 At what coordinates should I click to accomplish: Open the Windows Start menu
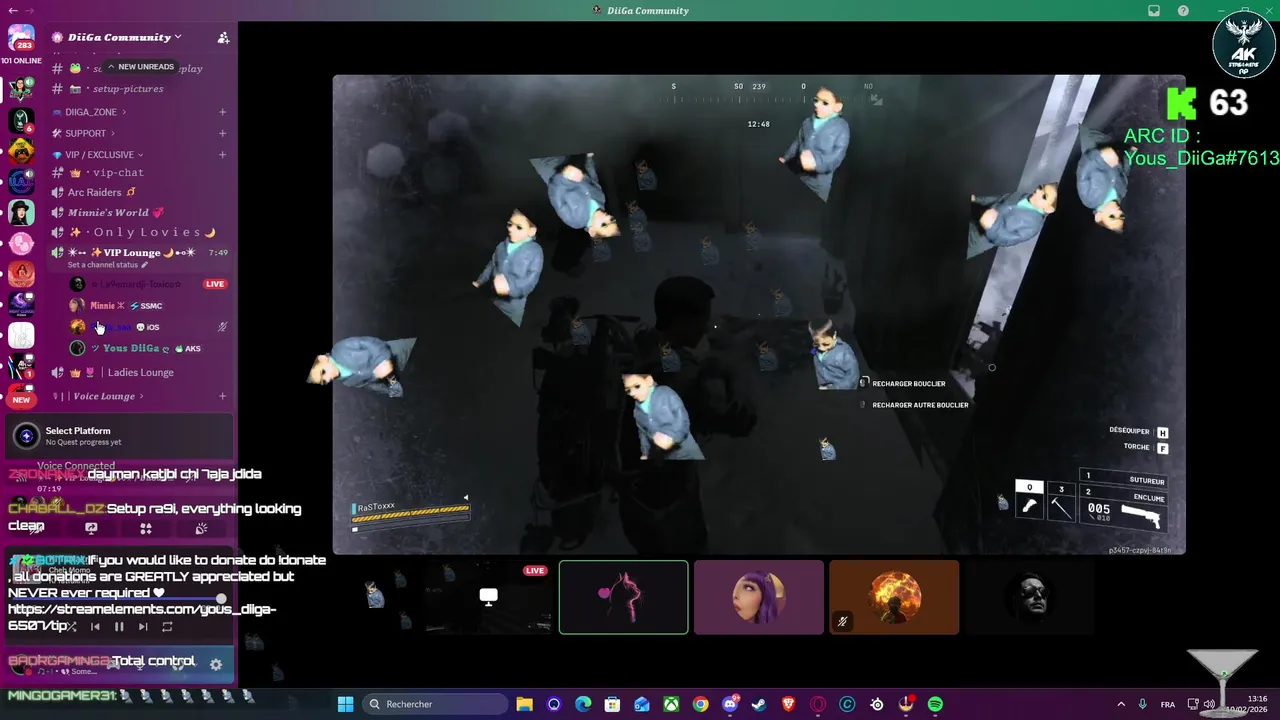(345, 704)
